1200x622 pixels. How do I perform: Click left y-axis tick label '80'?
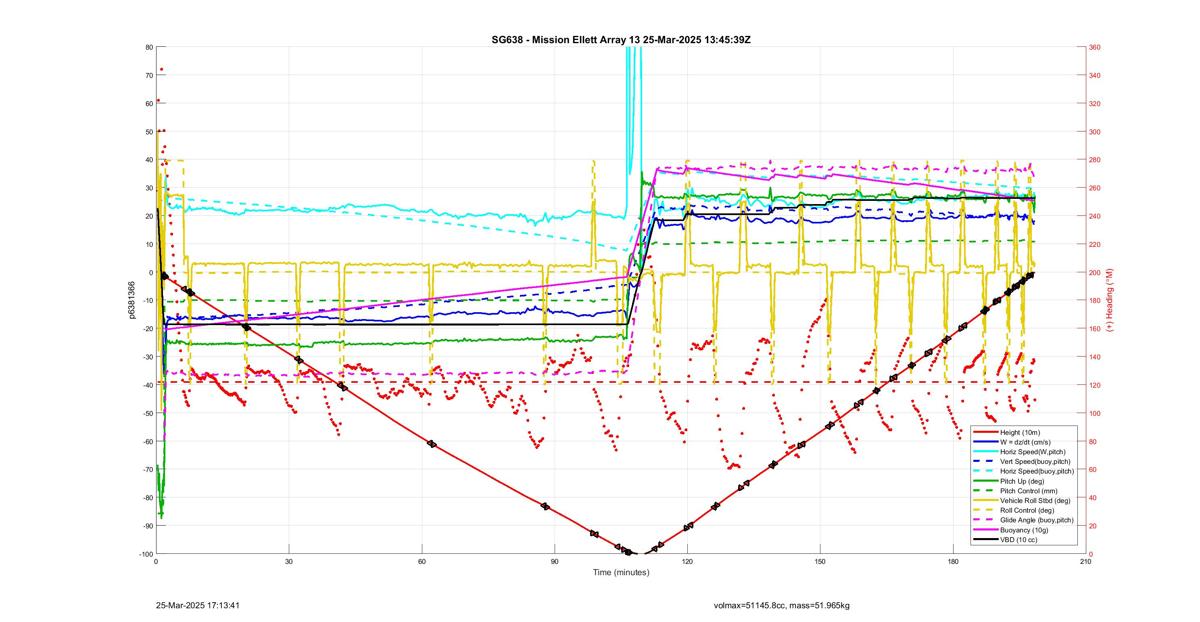pos(149,47)
